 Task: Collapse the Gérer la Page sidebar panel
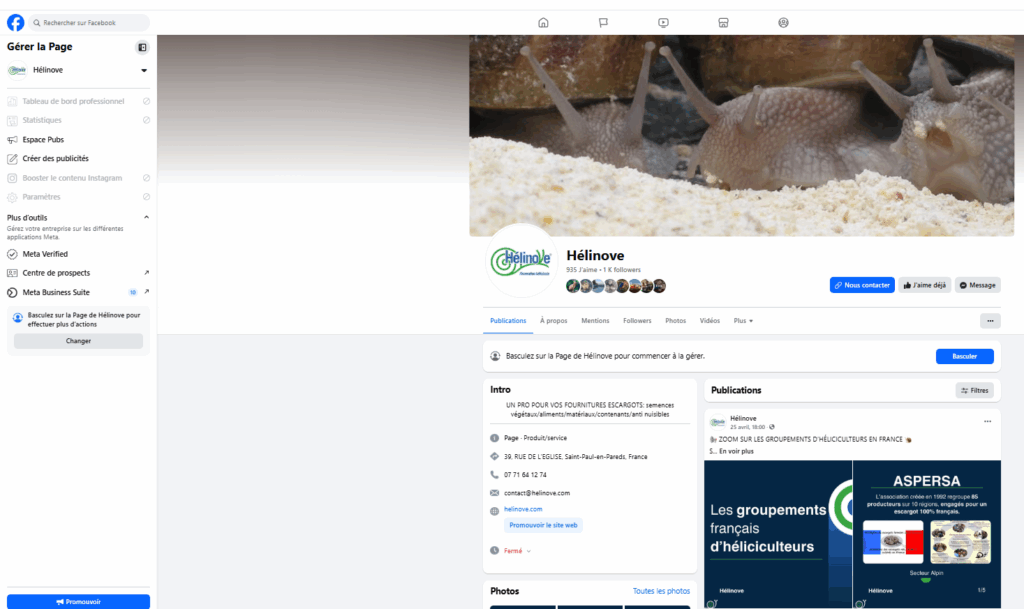pyautogui.click(x=142, y=47)
